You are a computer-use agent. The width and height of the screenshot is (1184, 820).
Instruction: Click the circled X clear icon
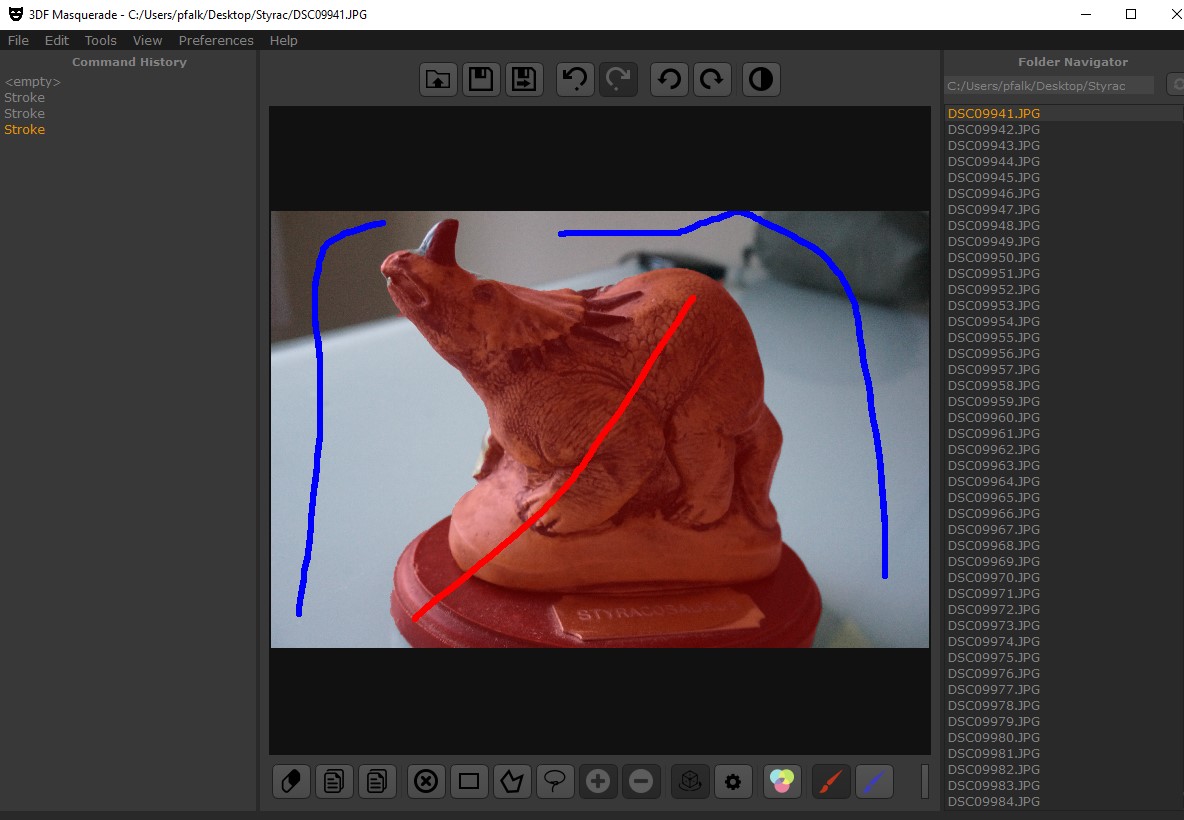426,781
